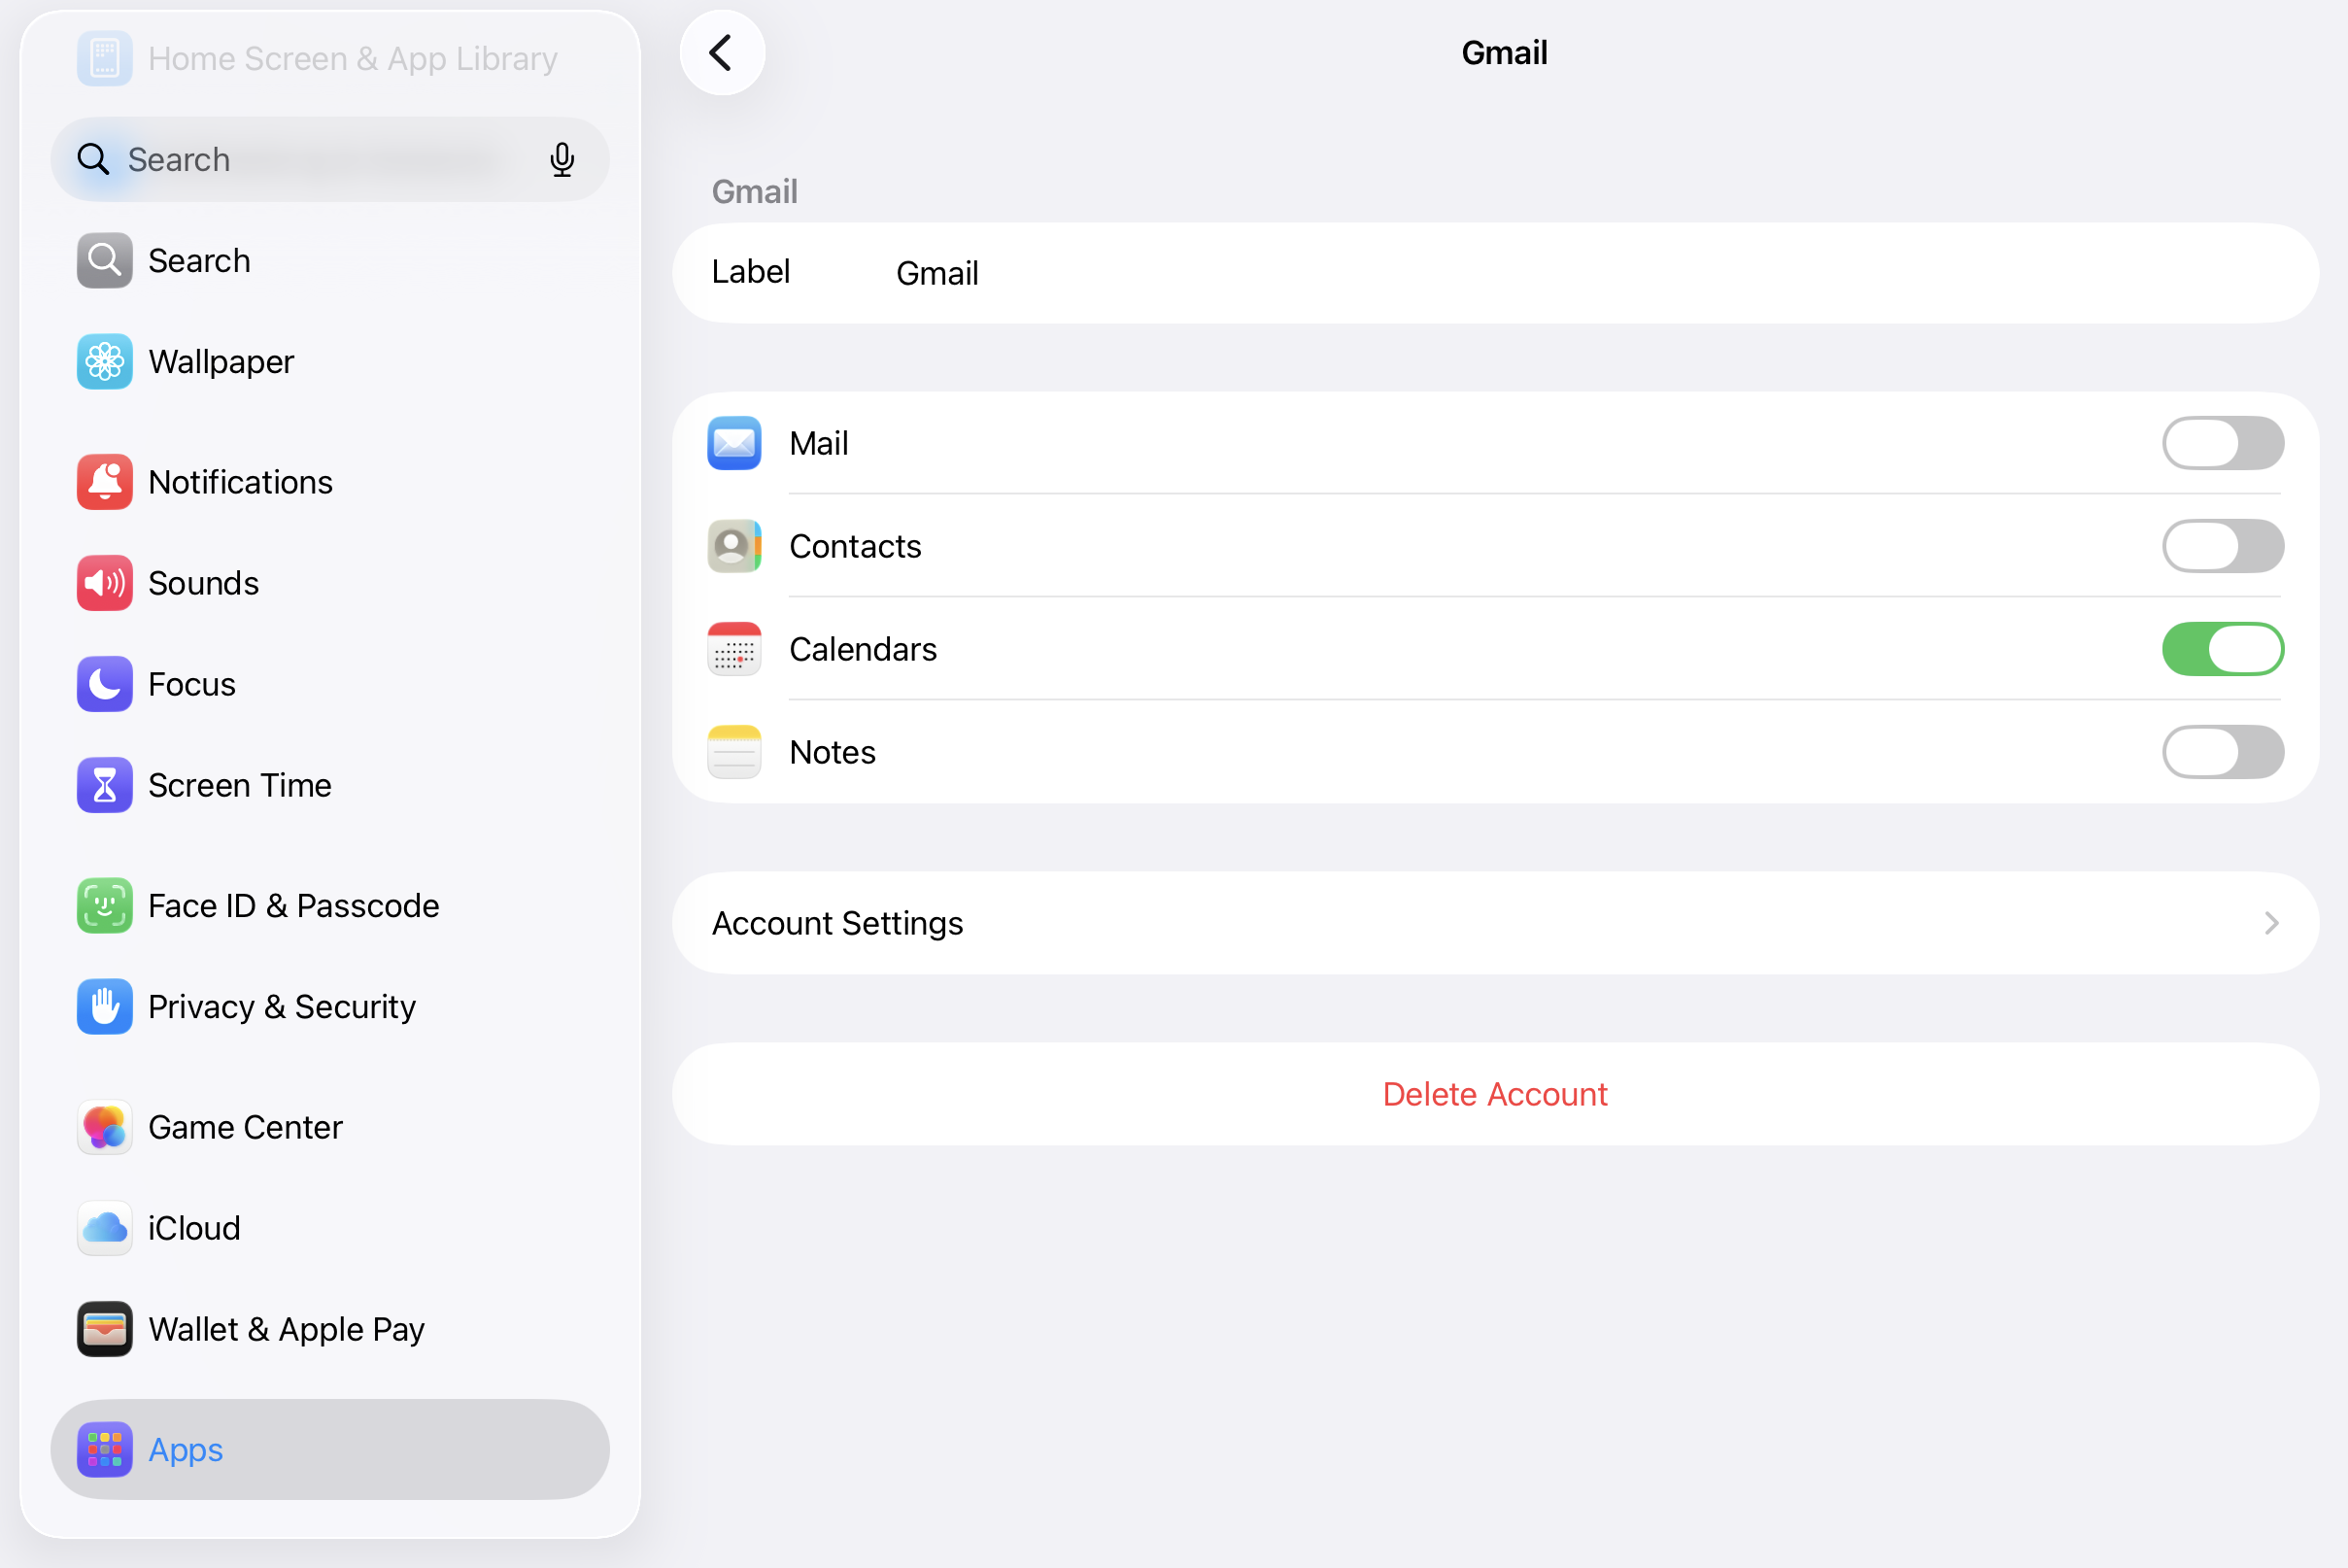
Task: Open Home Screen & App Library icon
Action: coord(105,59)
